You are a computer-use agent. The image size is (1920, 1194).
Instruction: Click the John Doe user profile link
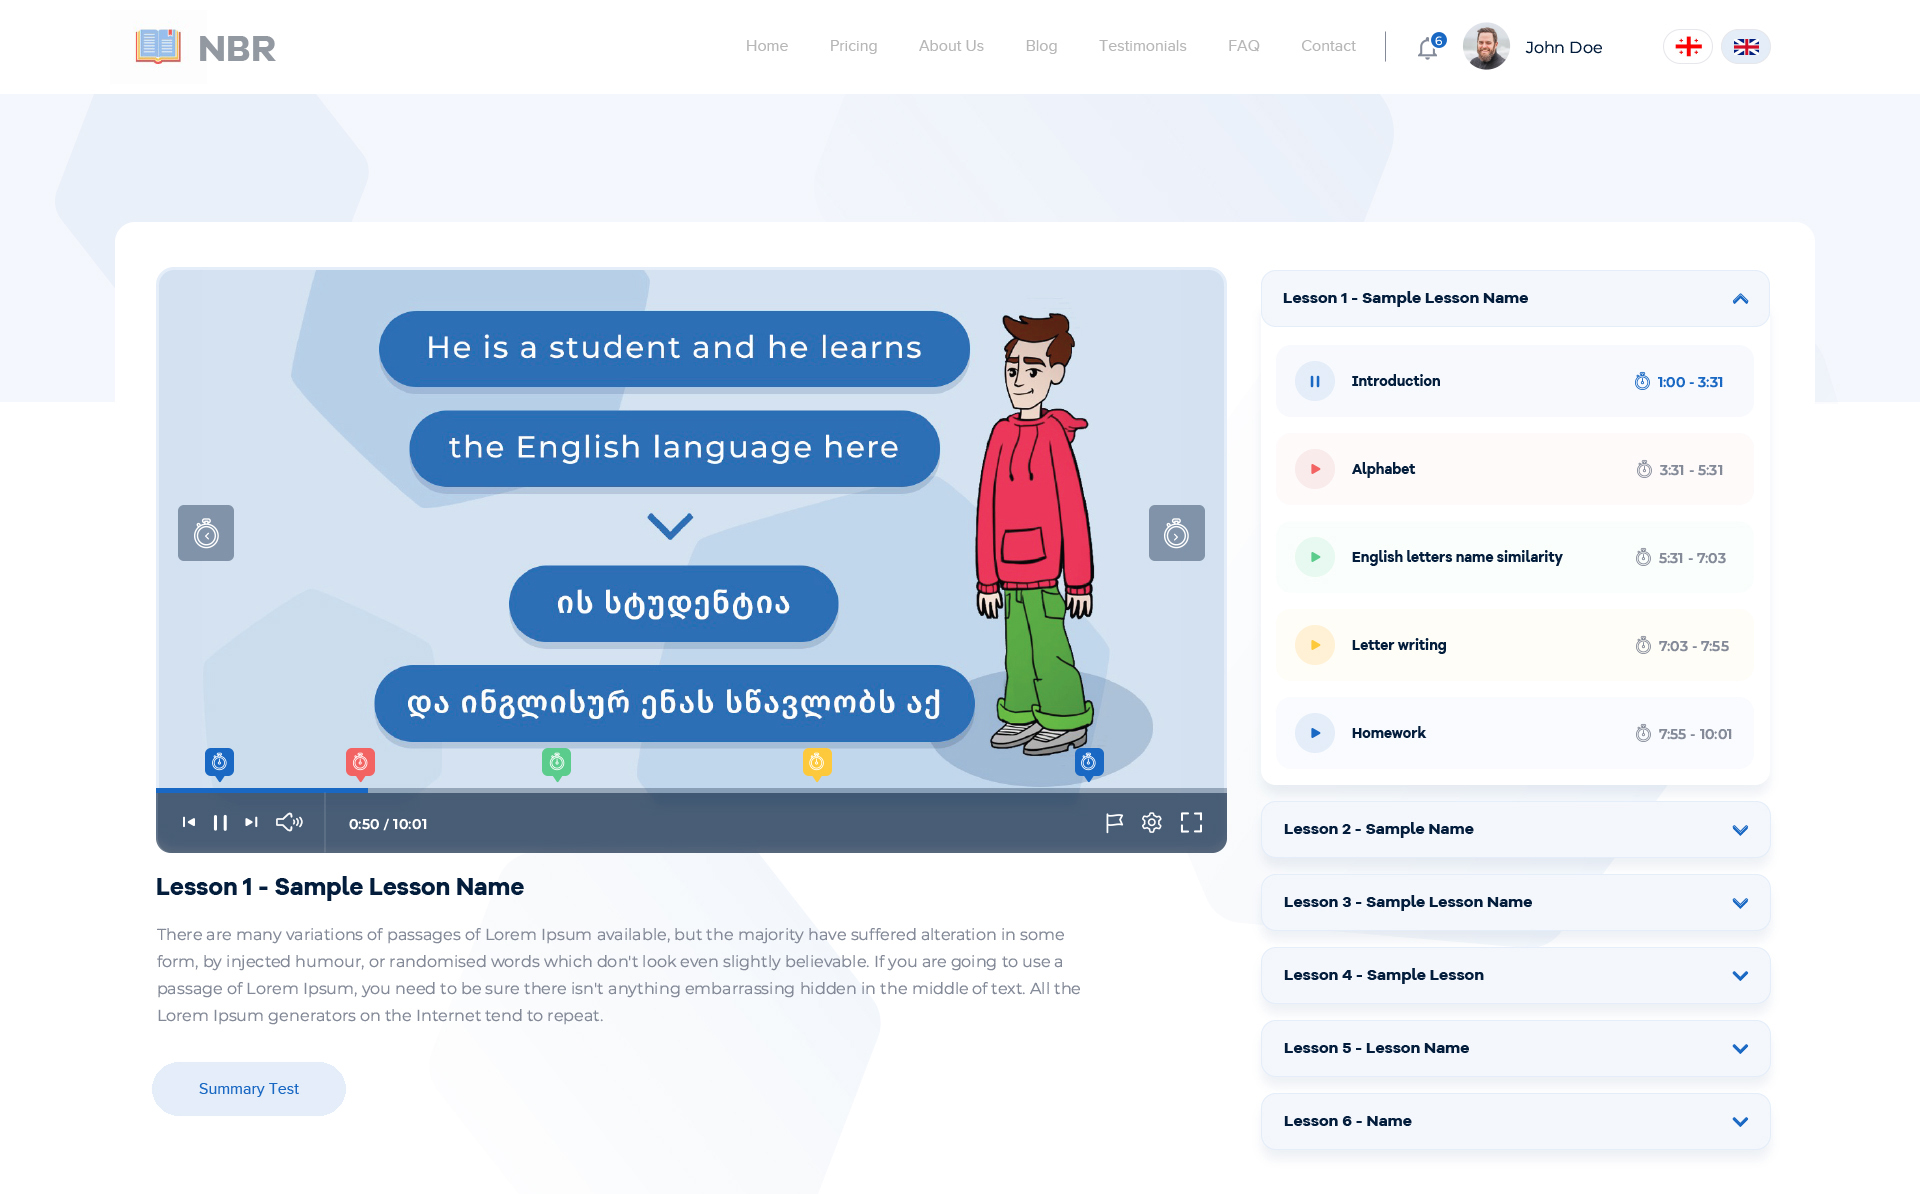click(1529, 47)
